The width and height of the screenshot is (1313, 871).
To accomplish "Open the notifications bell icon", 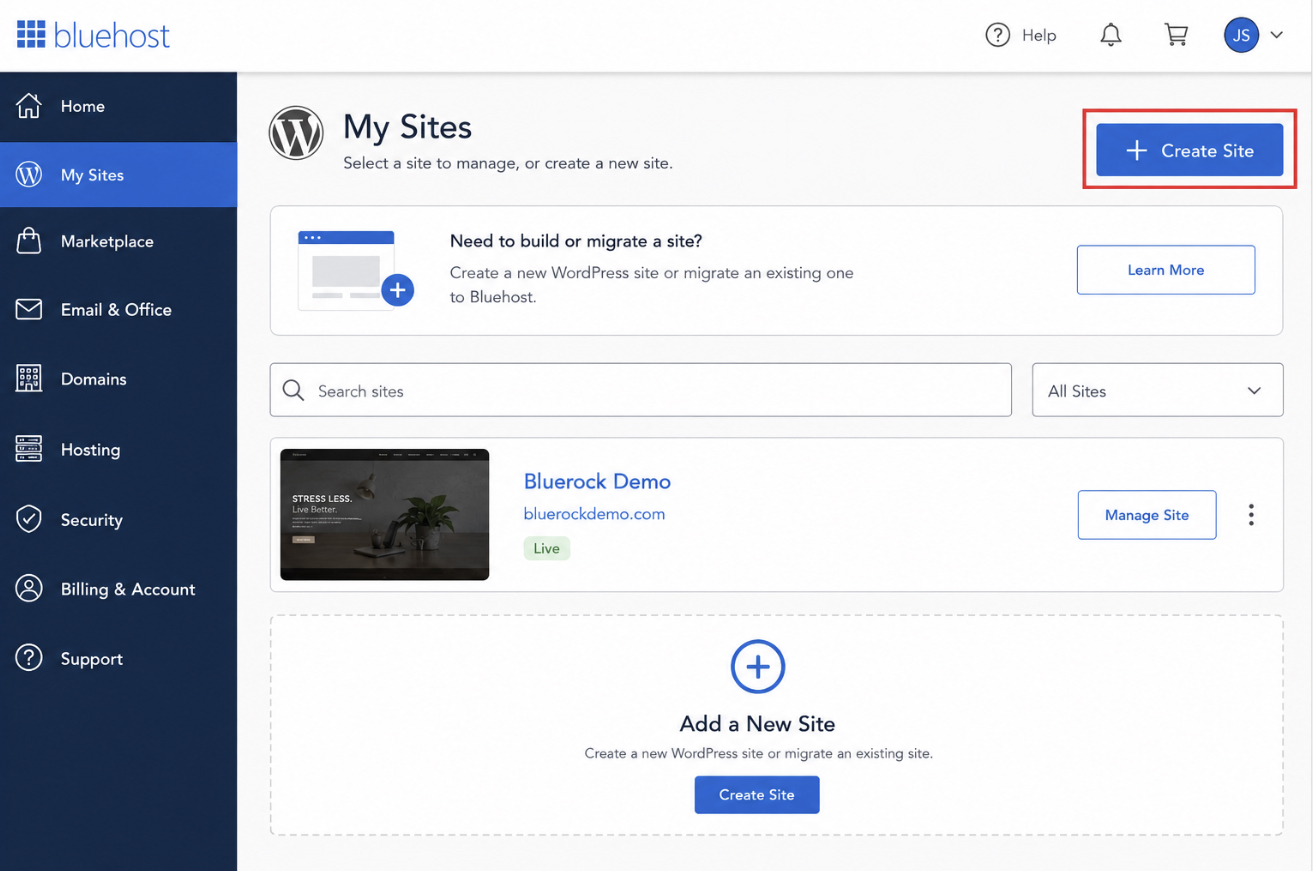I will [x=1111, y=35].
